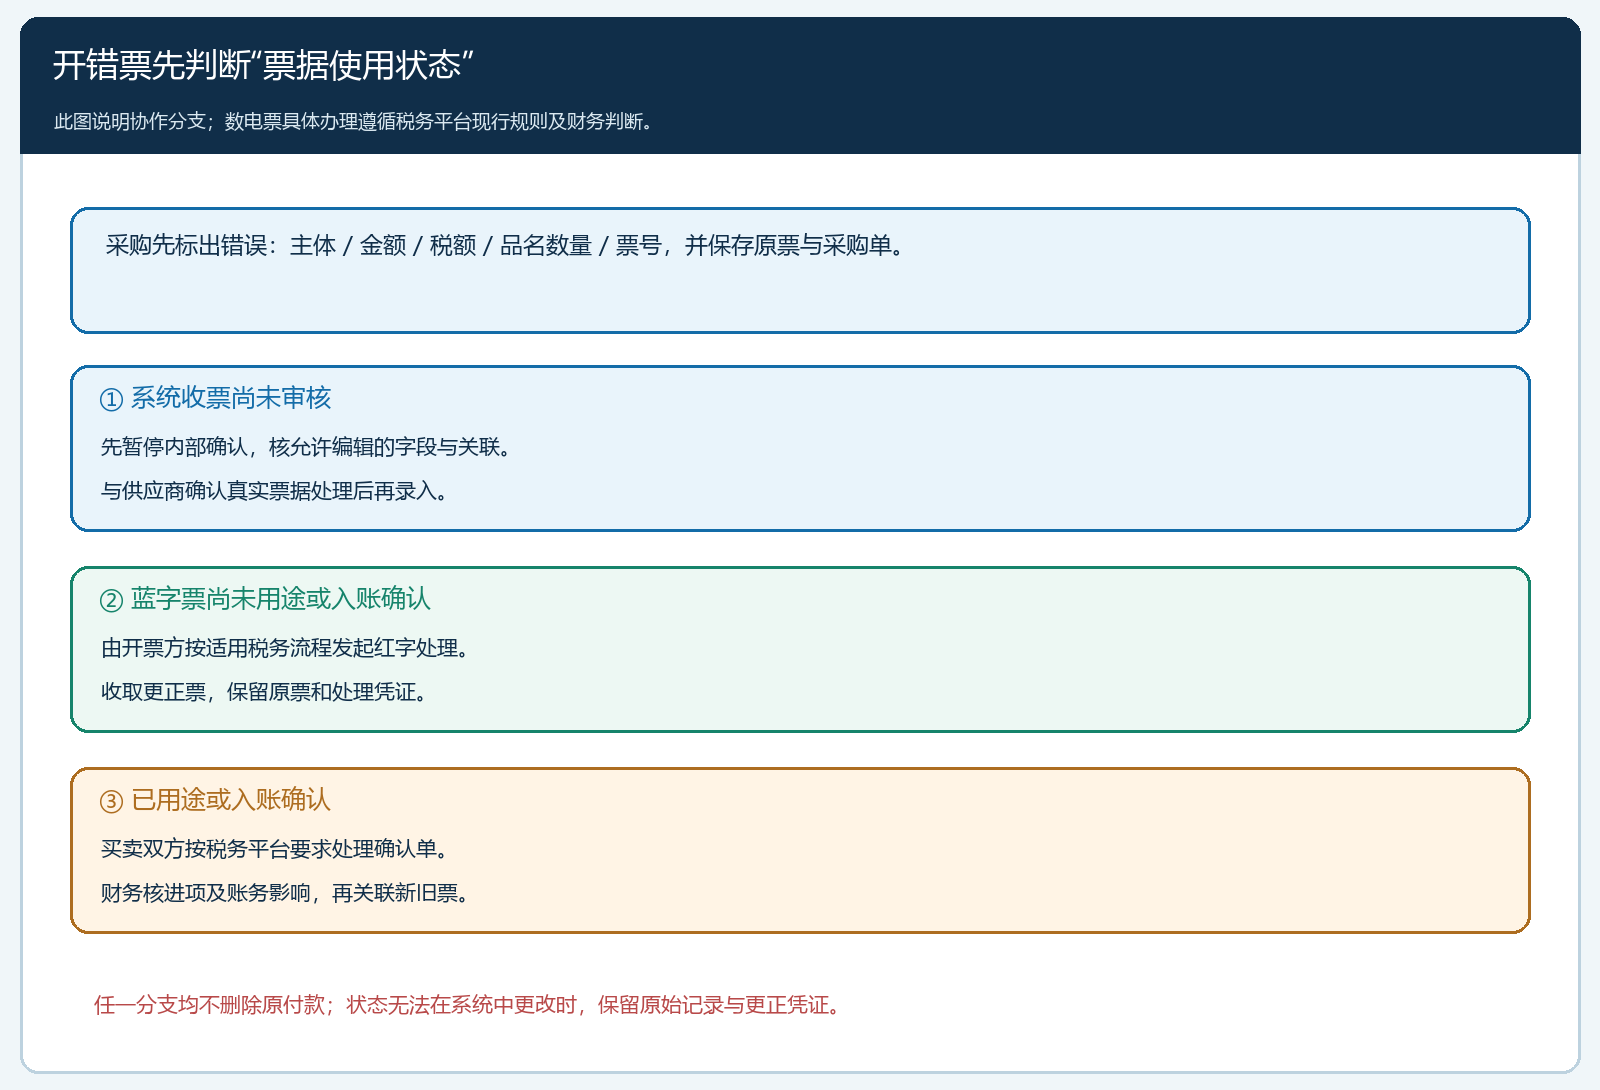
Task: Click the line 财务核进项及账务影响，再关联新旧票
Action: [x=287, y=893]
